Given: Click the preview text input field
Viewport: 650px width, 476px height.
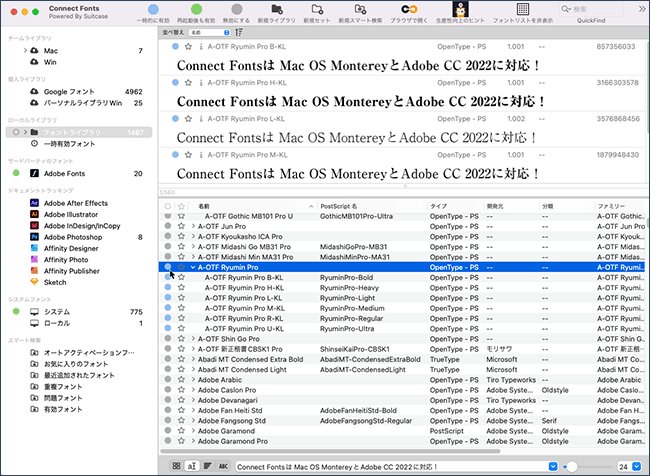Looking at the screenshot, I should [x=392, y=466].
